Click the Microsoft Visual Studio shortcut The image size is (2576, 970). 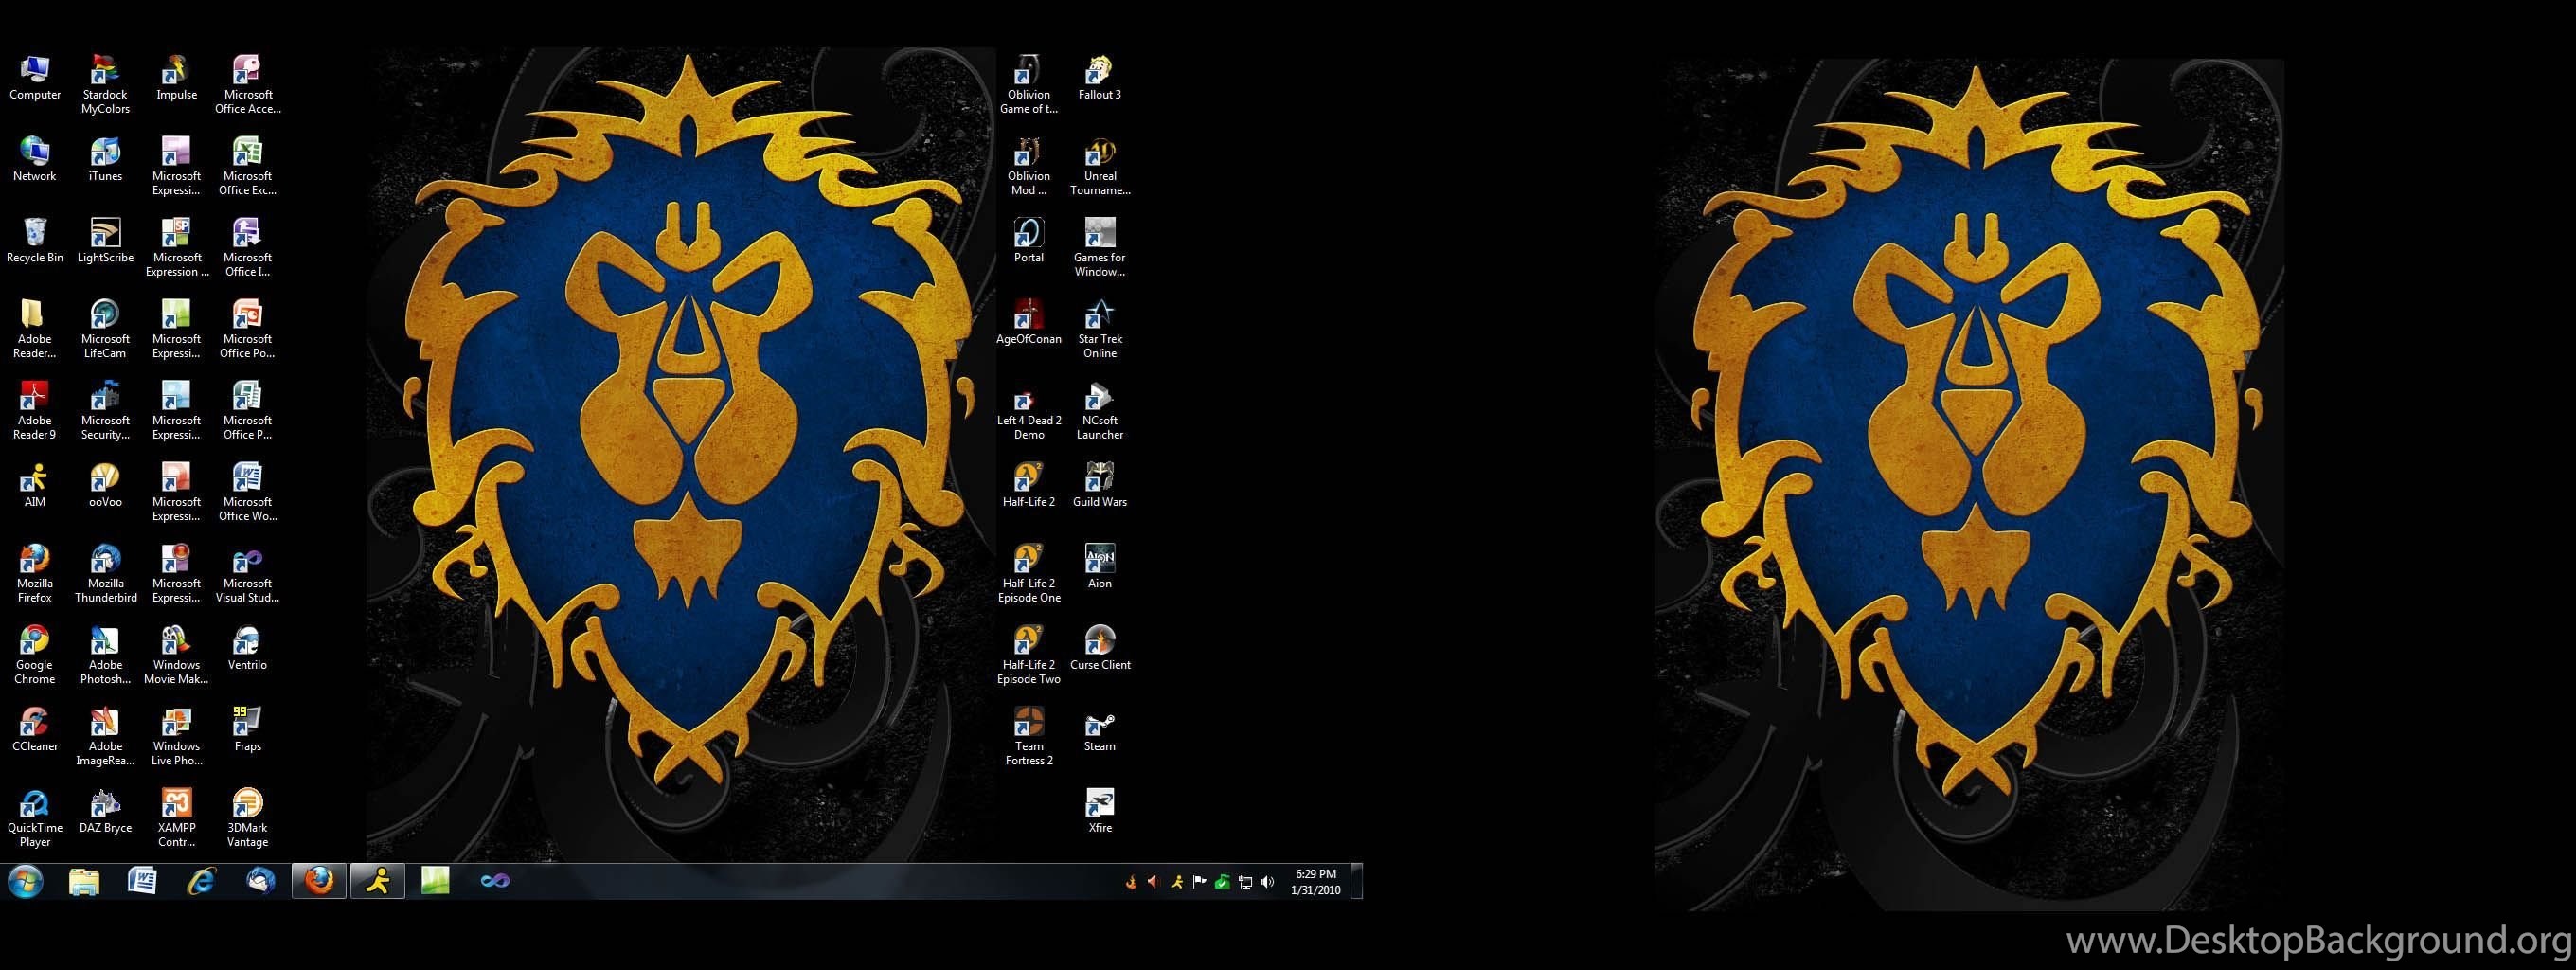[x=247, y=573]
